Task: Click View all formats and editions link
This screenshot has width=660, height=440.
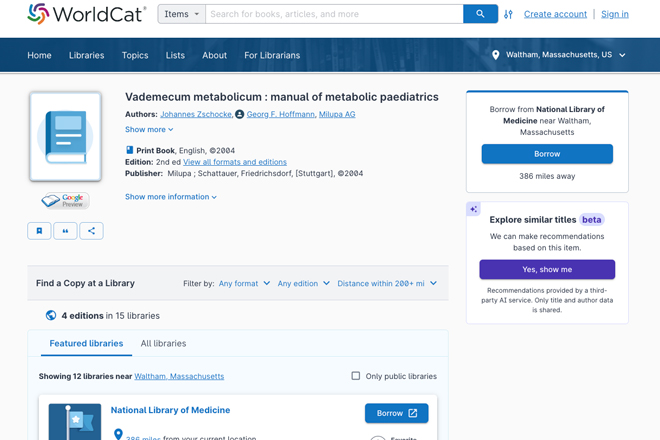Action: pos(235,162)
